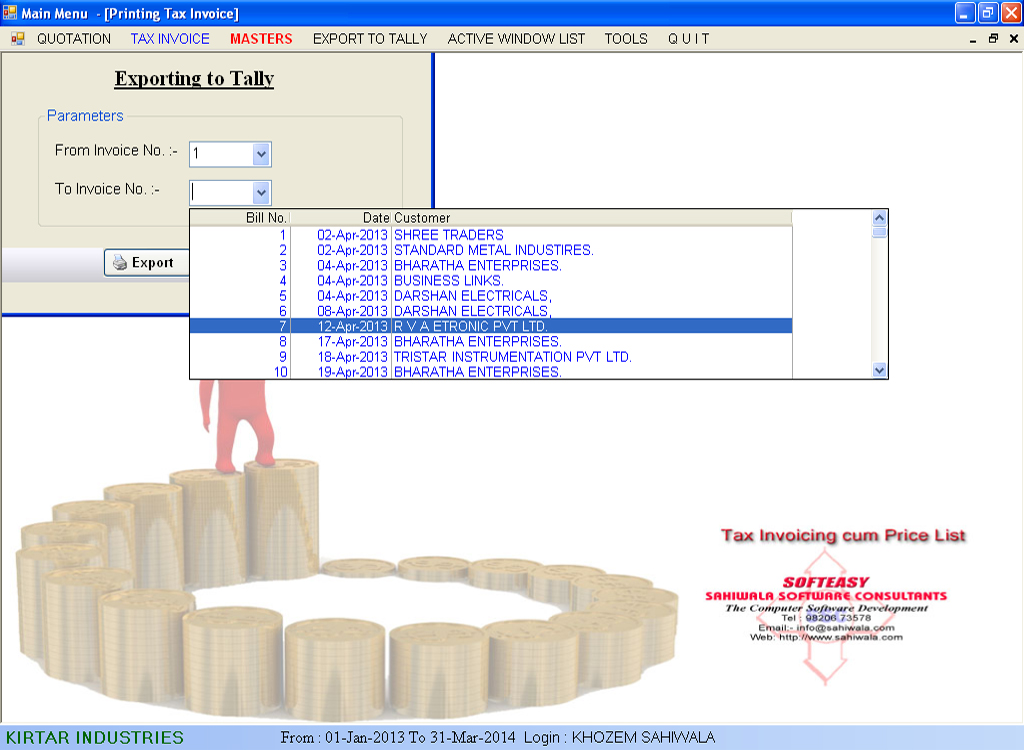Click the From 01-Jan-2013 To 31-Mar-2014 period text
The image size is (1024, 750).
[x=398, y=738]
